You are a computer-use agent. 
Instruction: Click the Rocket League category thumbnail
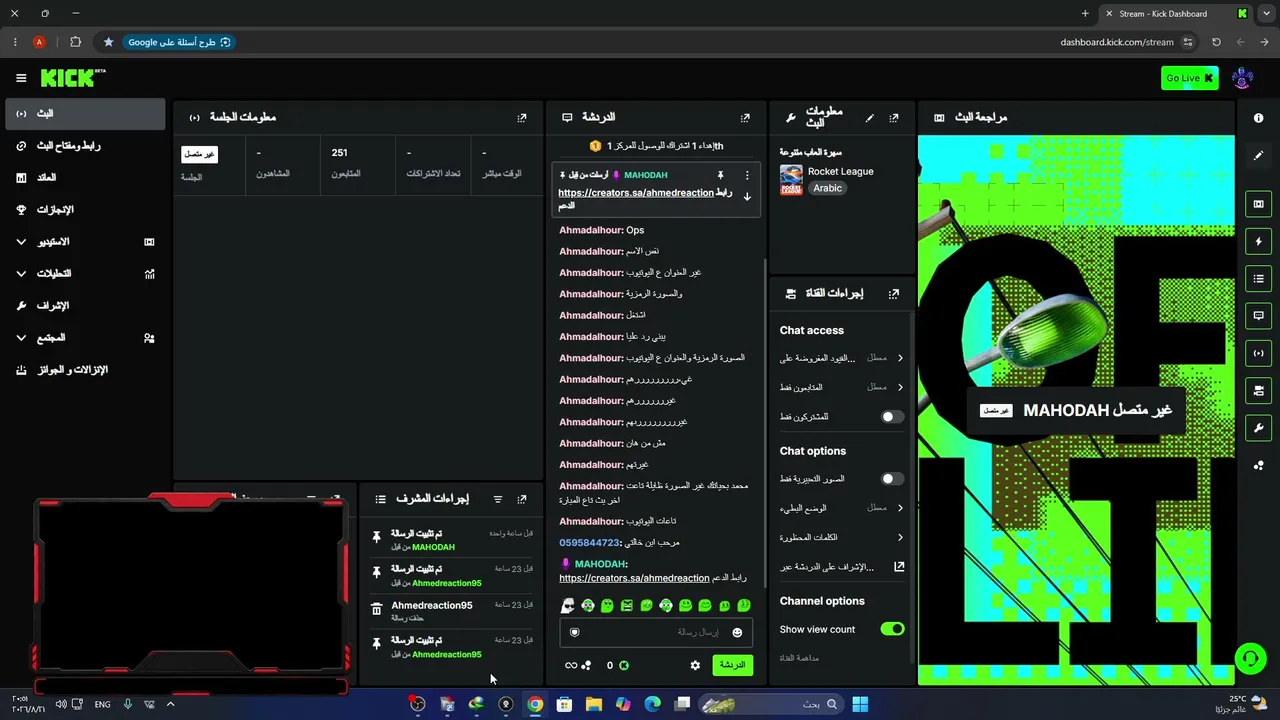tap(791, 180)
